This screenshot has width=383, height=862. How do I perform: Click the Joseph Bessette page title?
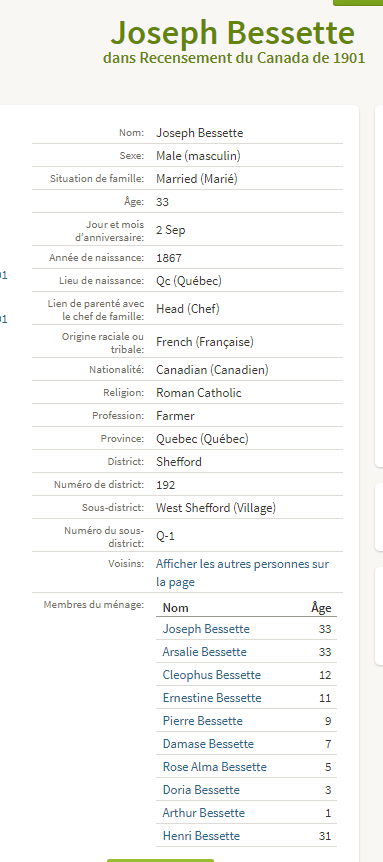pyautogui.click(x=232, y=33)
